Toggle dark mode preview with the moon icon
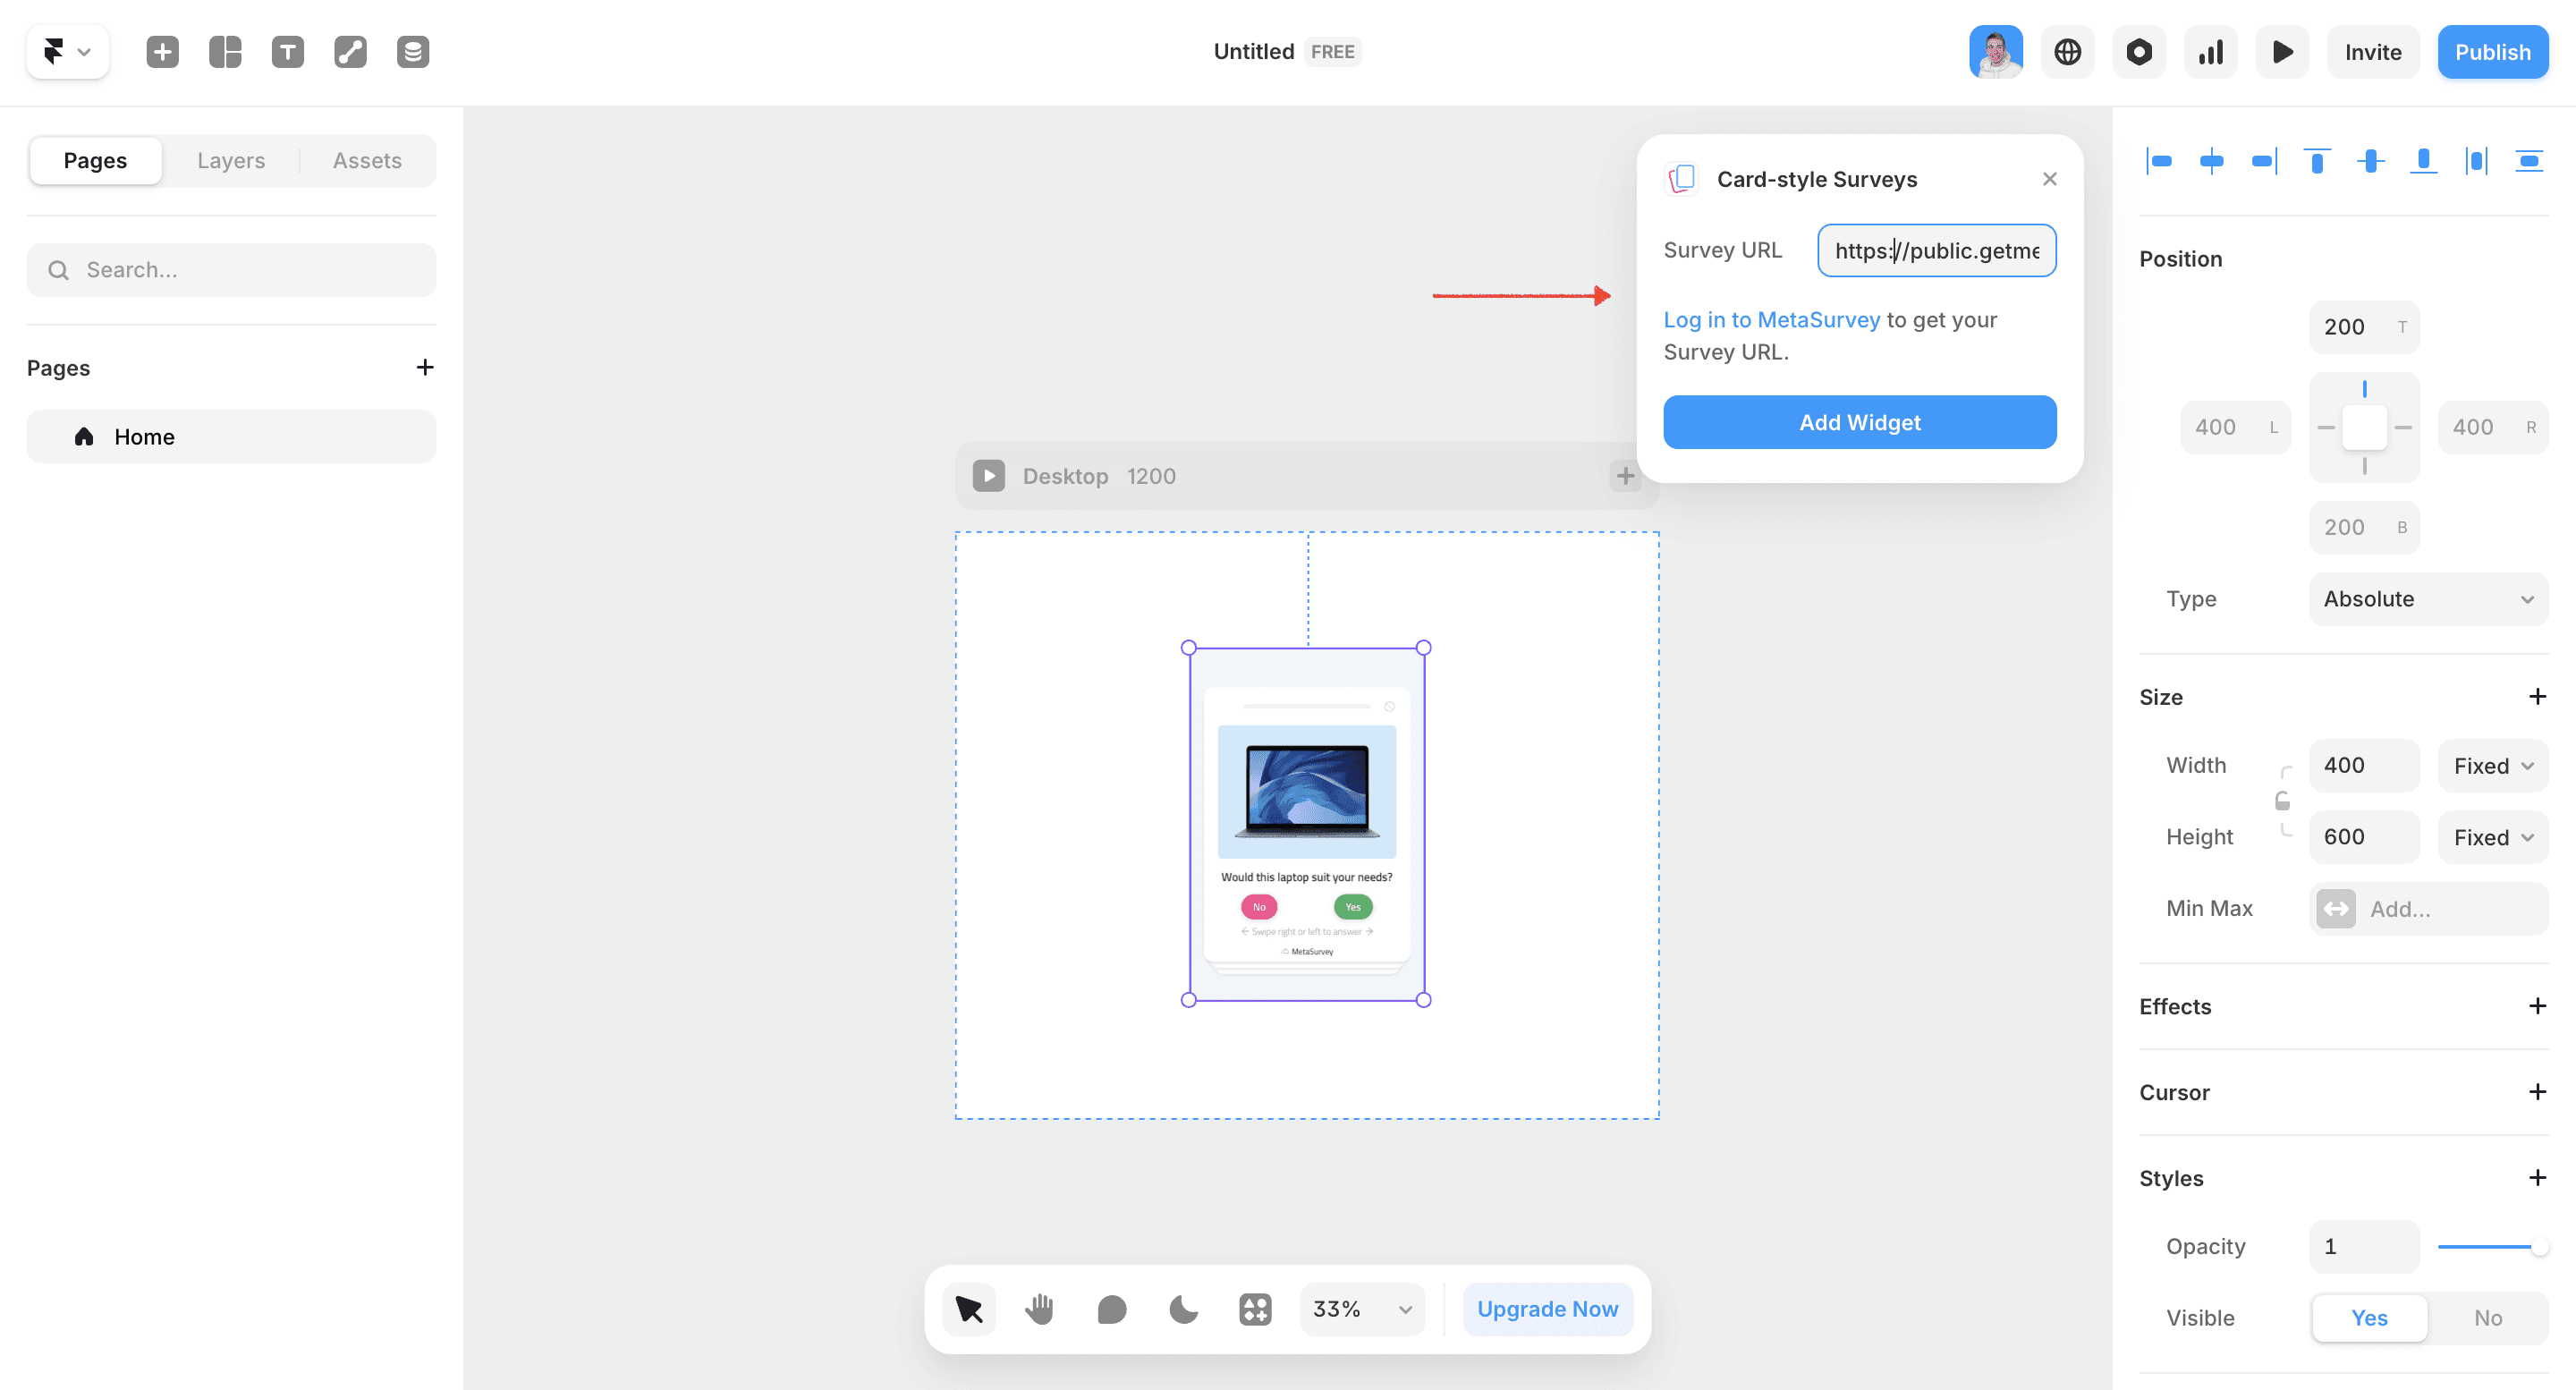Screen dimensions: 2576x1390 click(x=1183, y=1308)
